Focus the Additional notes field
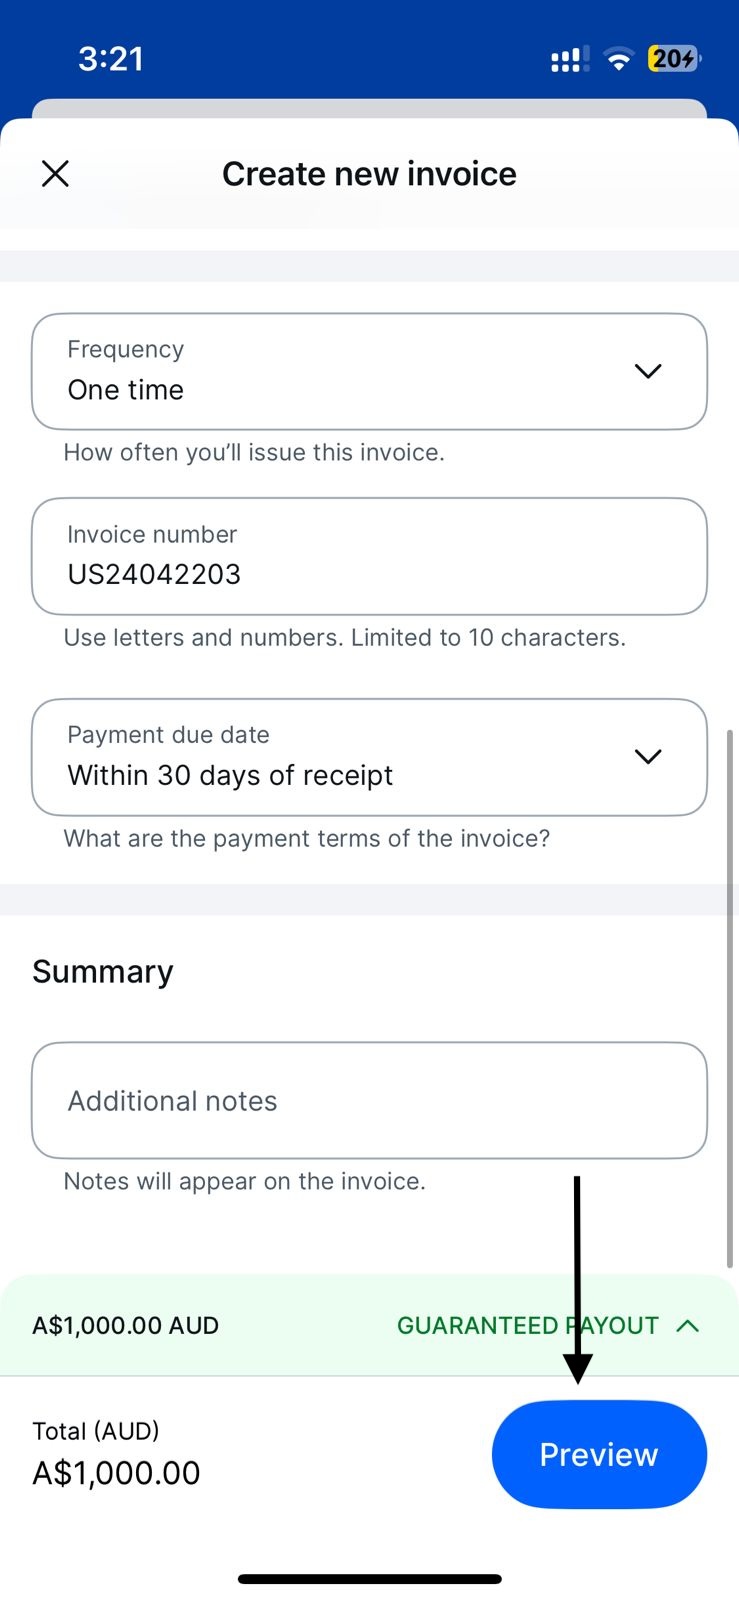This screenshot has width=739, height=1600. click(369, 1101)
